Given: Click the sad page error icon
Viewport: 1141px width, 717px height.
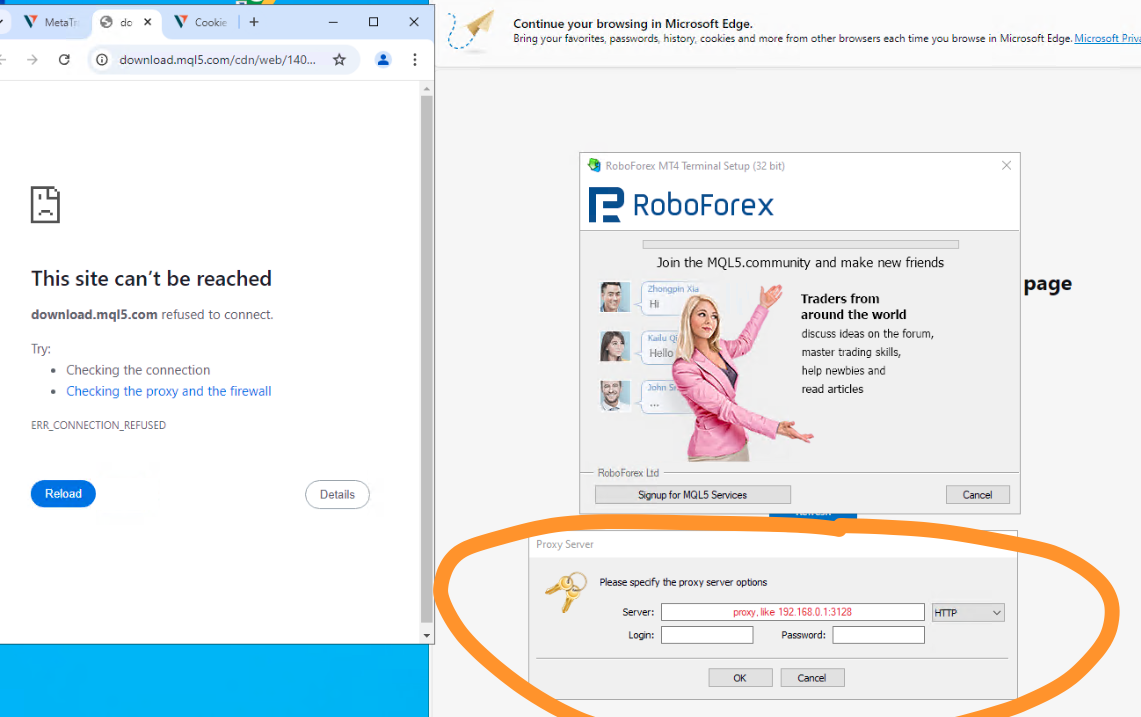Looking at the screenshot, I should point(45,205).
